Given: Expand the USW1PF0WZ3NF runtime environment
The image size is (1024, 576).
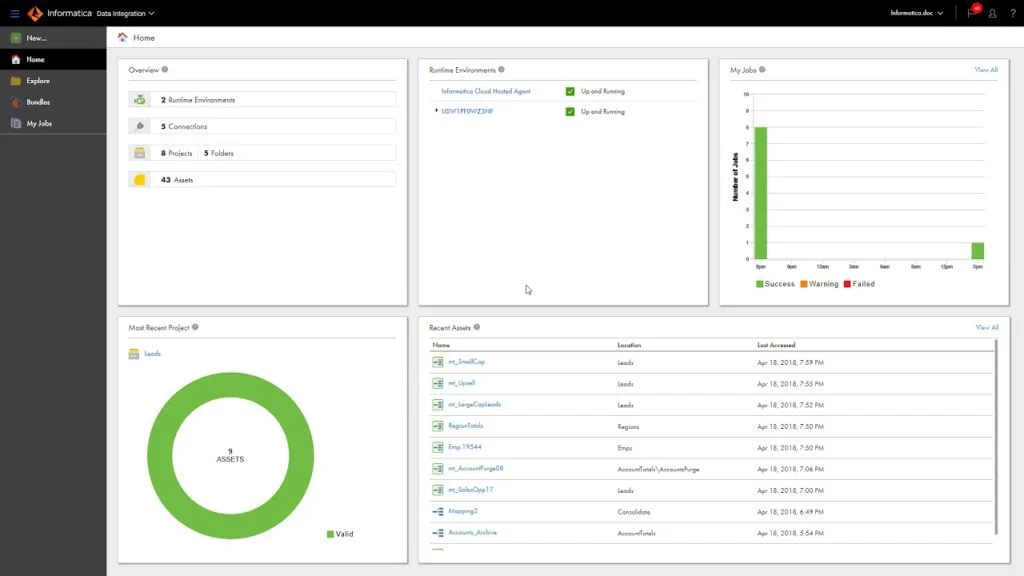Looking at the screenshot, I should click(436, 111).
